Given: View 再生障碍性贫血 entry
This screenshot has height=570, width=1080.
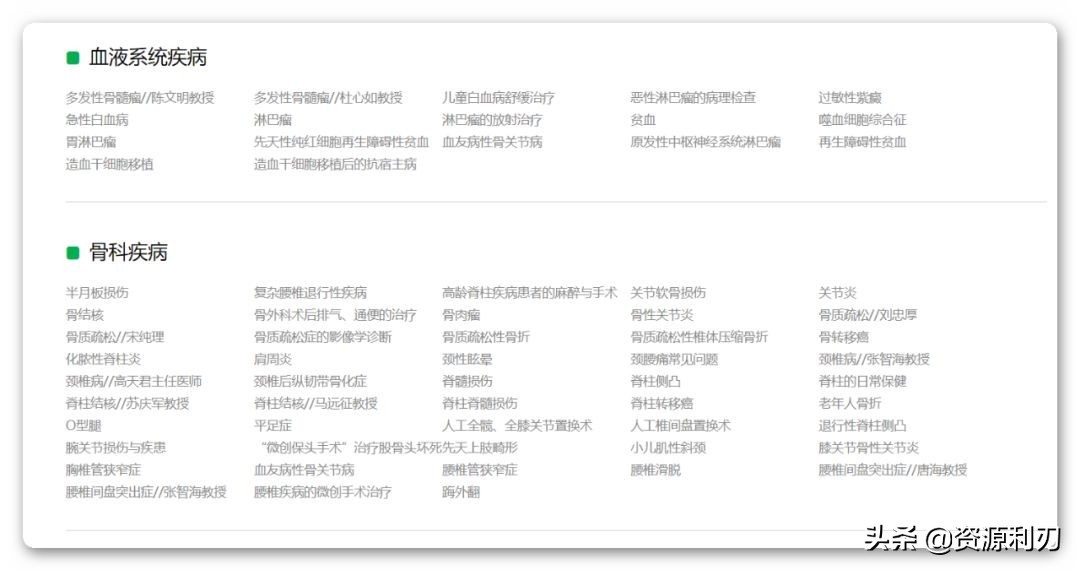Looking at the screenshot, I should 862,142.
